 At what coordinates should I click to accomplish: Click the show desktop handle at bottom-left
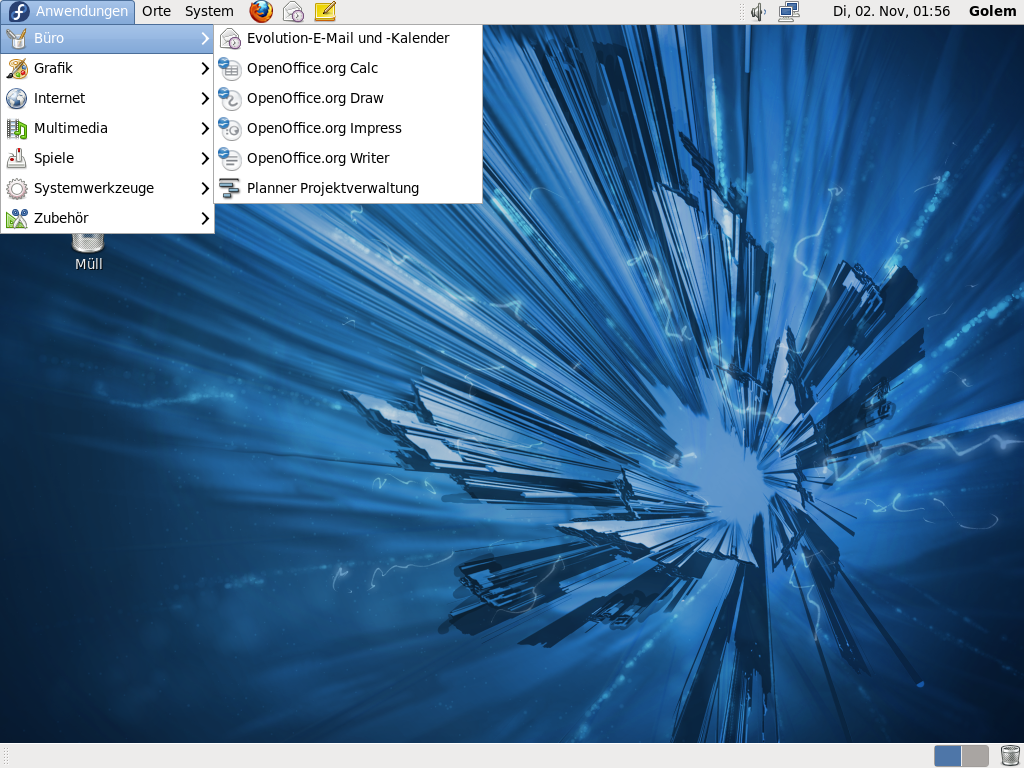coord(6,756)
